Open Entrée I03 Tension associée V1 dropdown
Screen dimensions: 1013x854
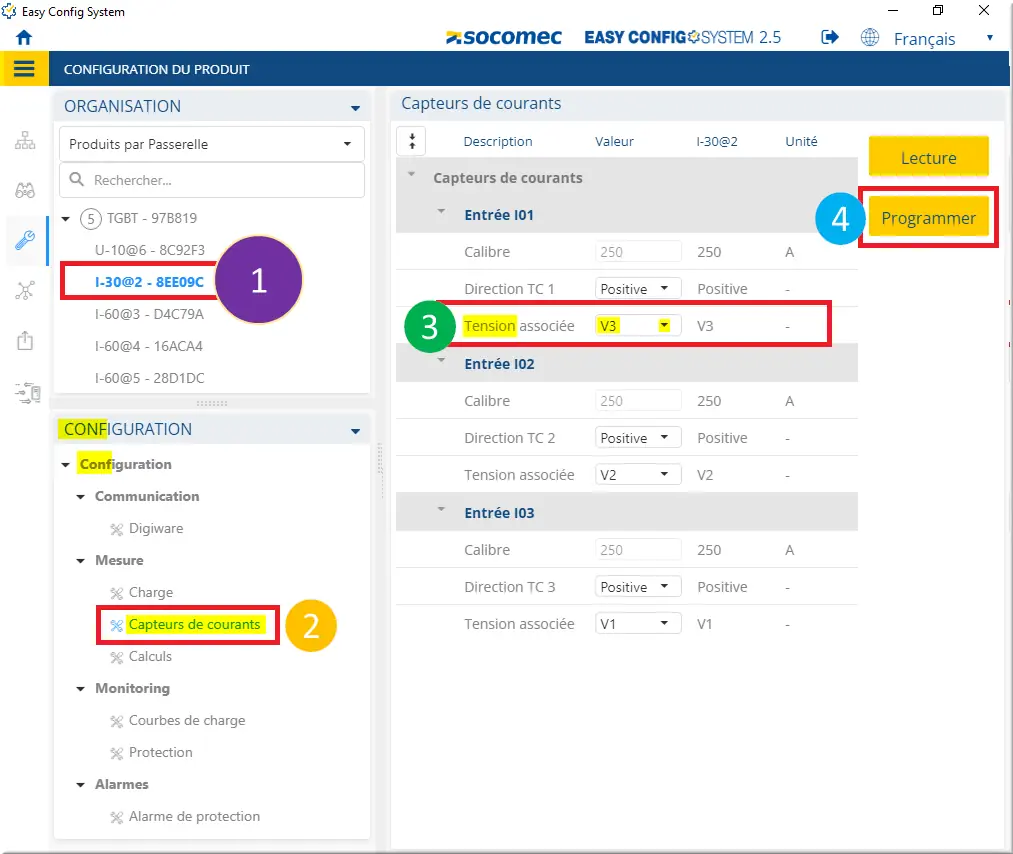tap(637, 623)
